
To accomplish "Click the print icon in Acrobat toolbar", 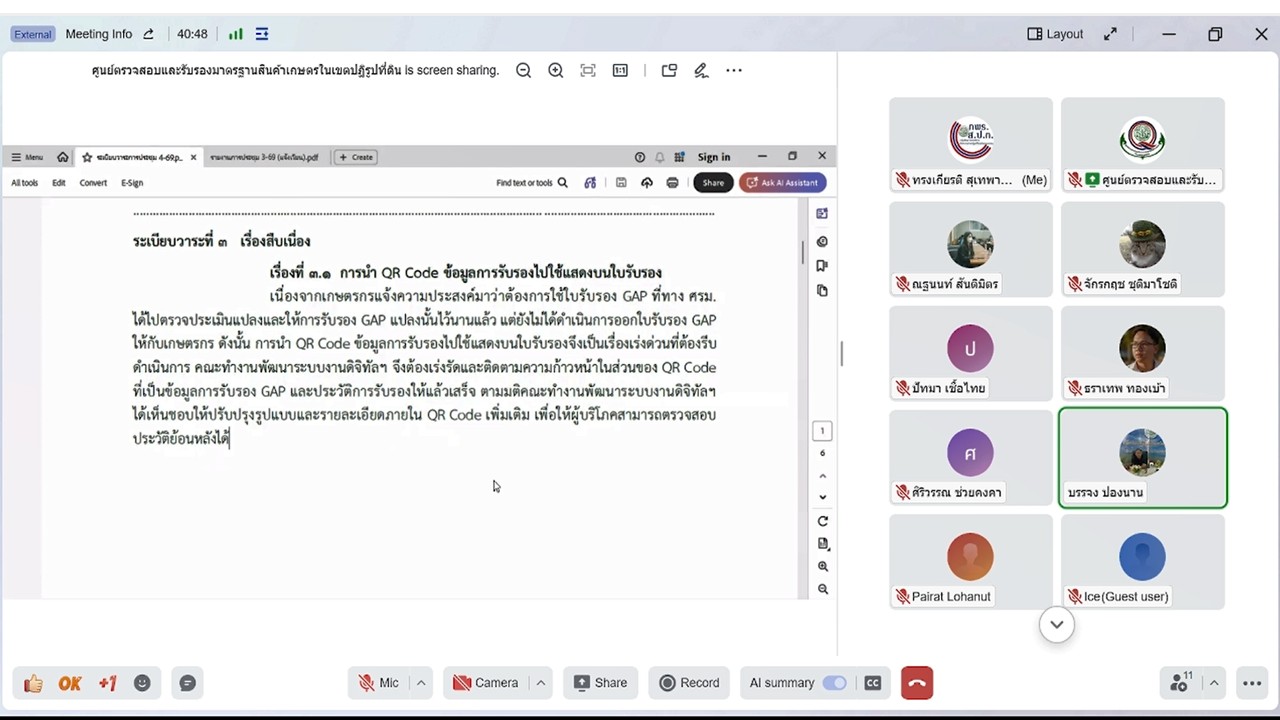I will click(x=672, y=182).
